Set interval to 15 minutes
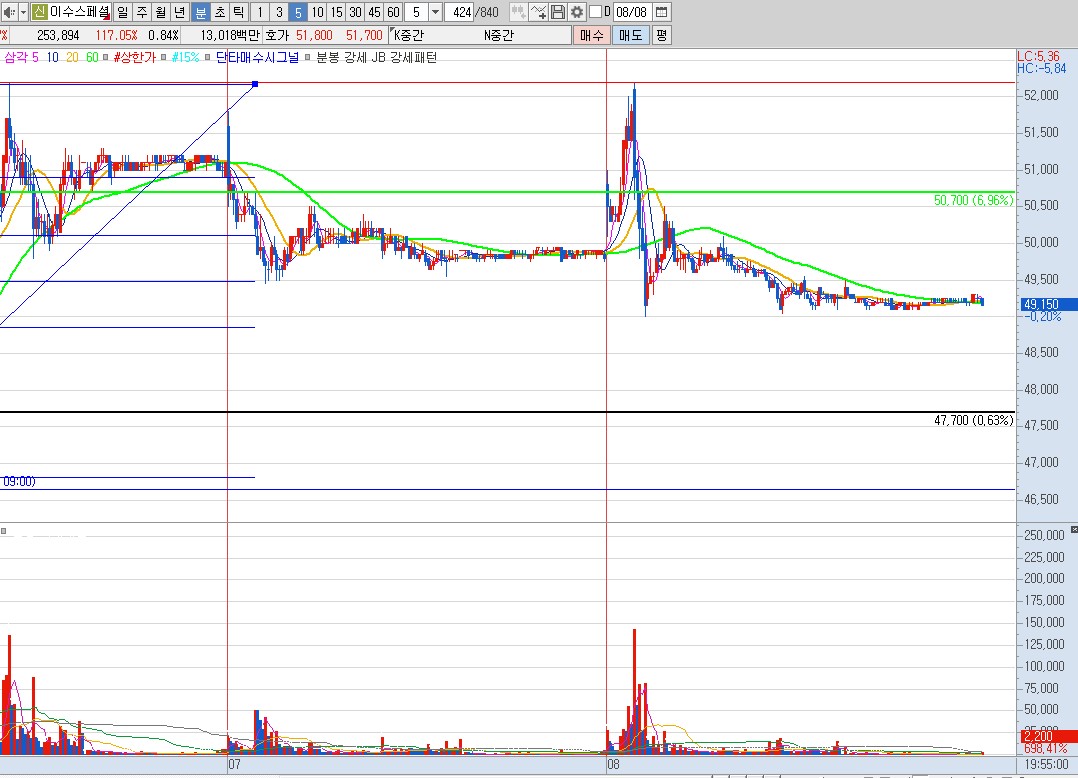The height and width of the screenshot is (778, 1078). pyautogui.click(x=336, y=12)
